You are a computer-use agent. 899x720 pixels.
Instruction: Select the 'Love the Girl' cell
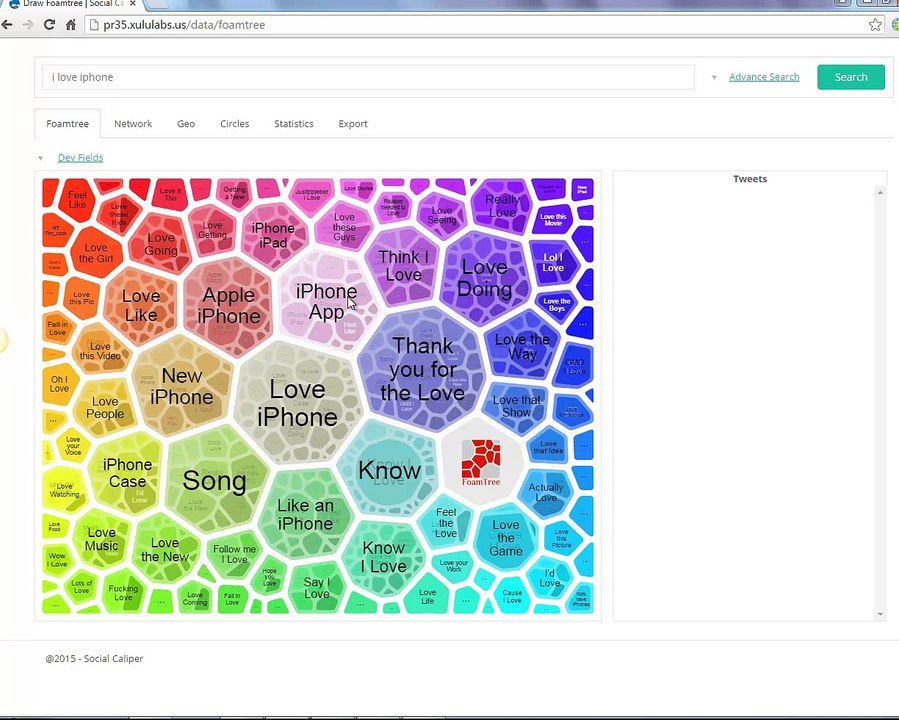[96, 253]
